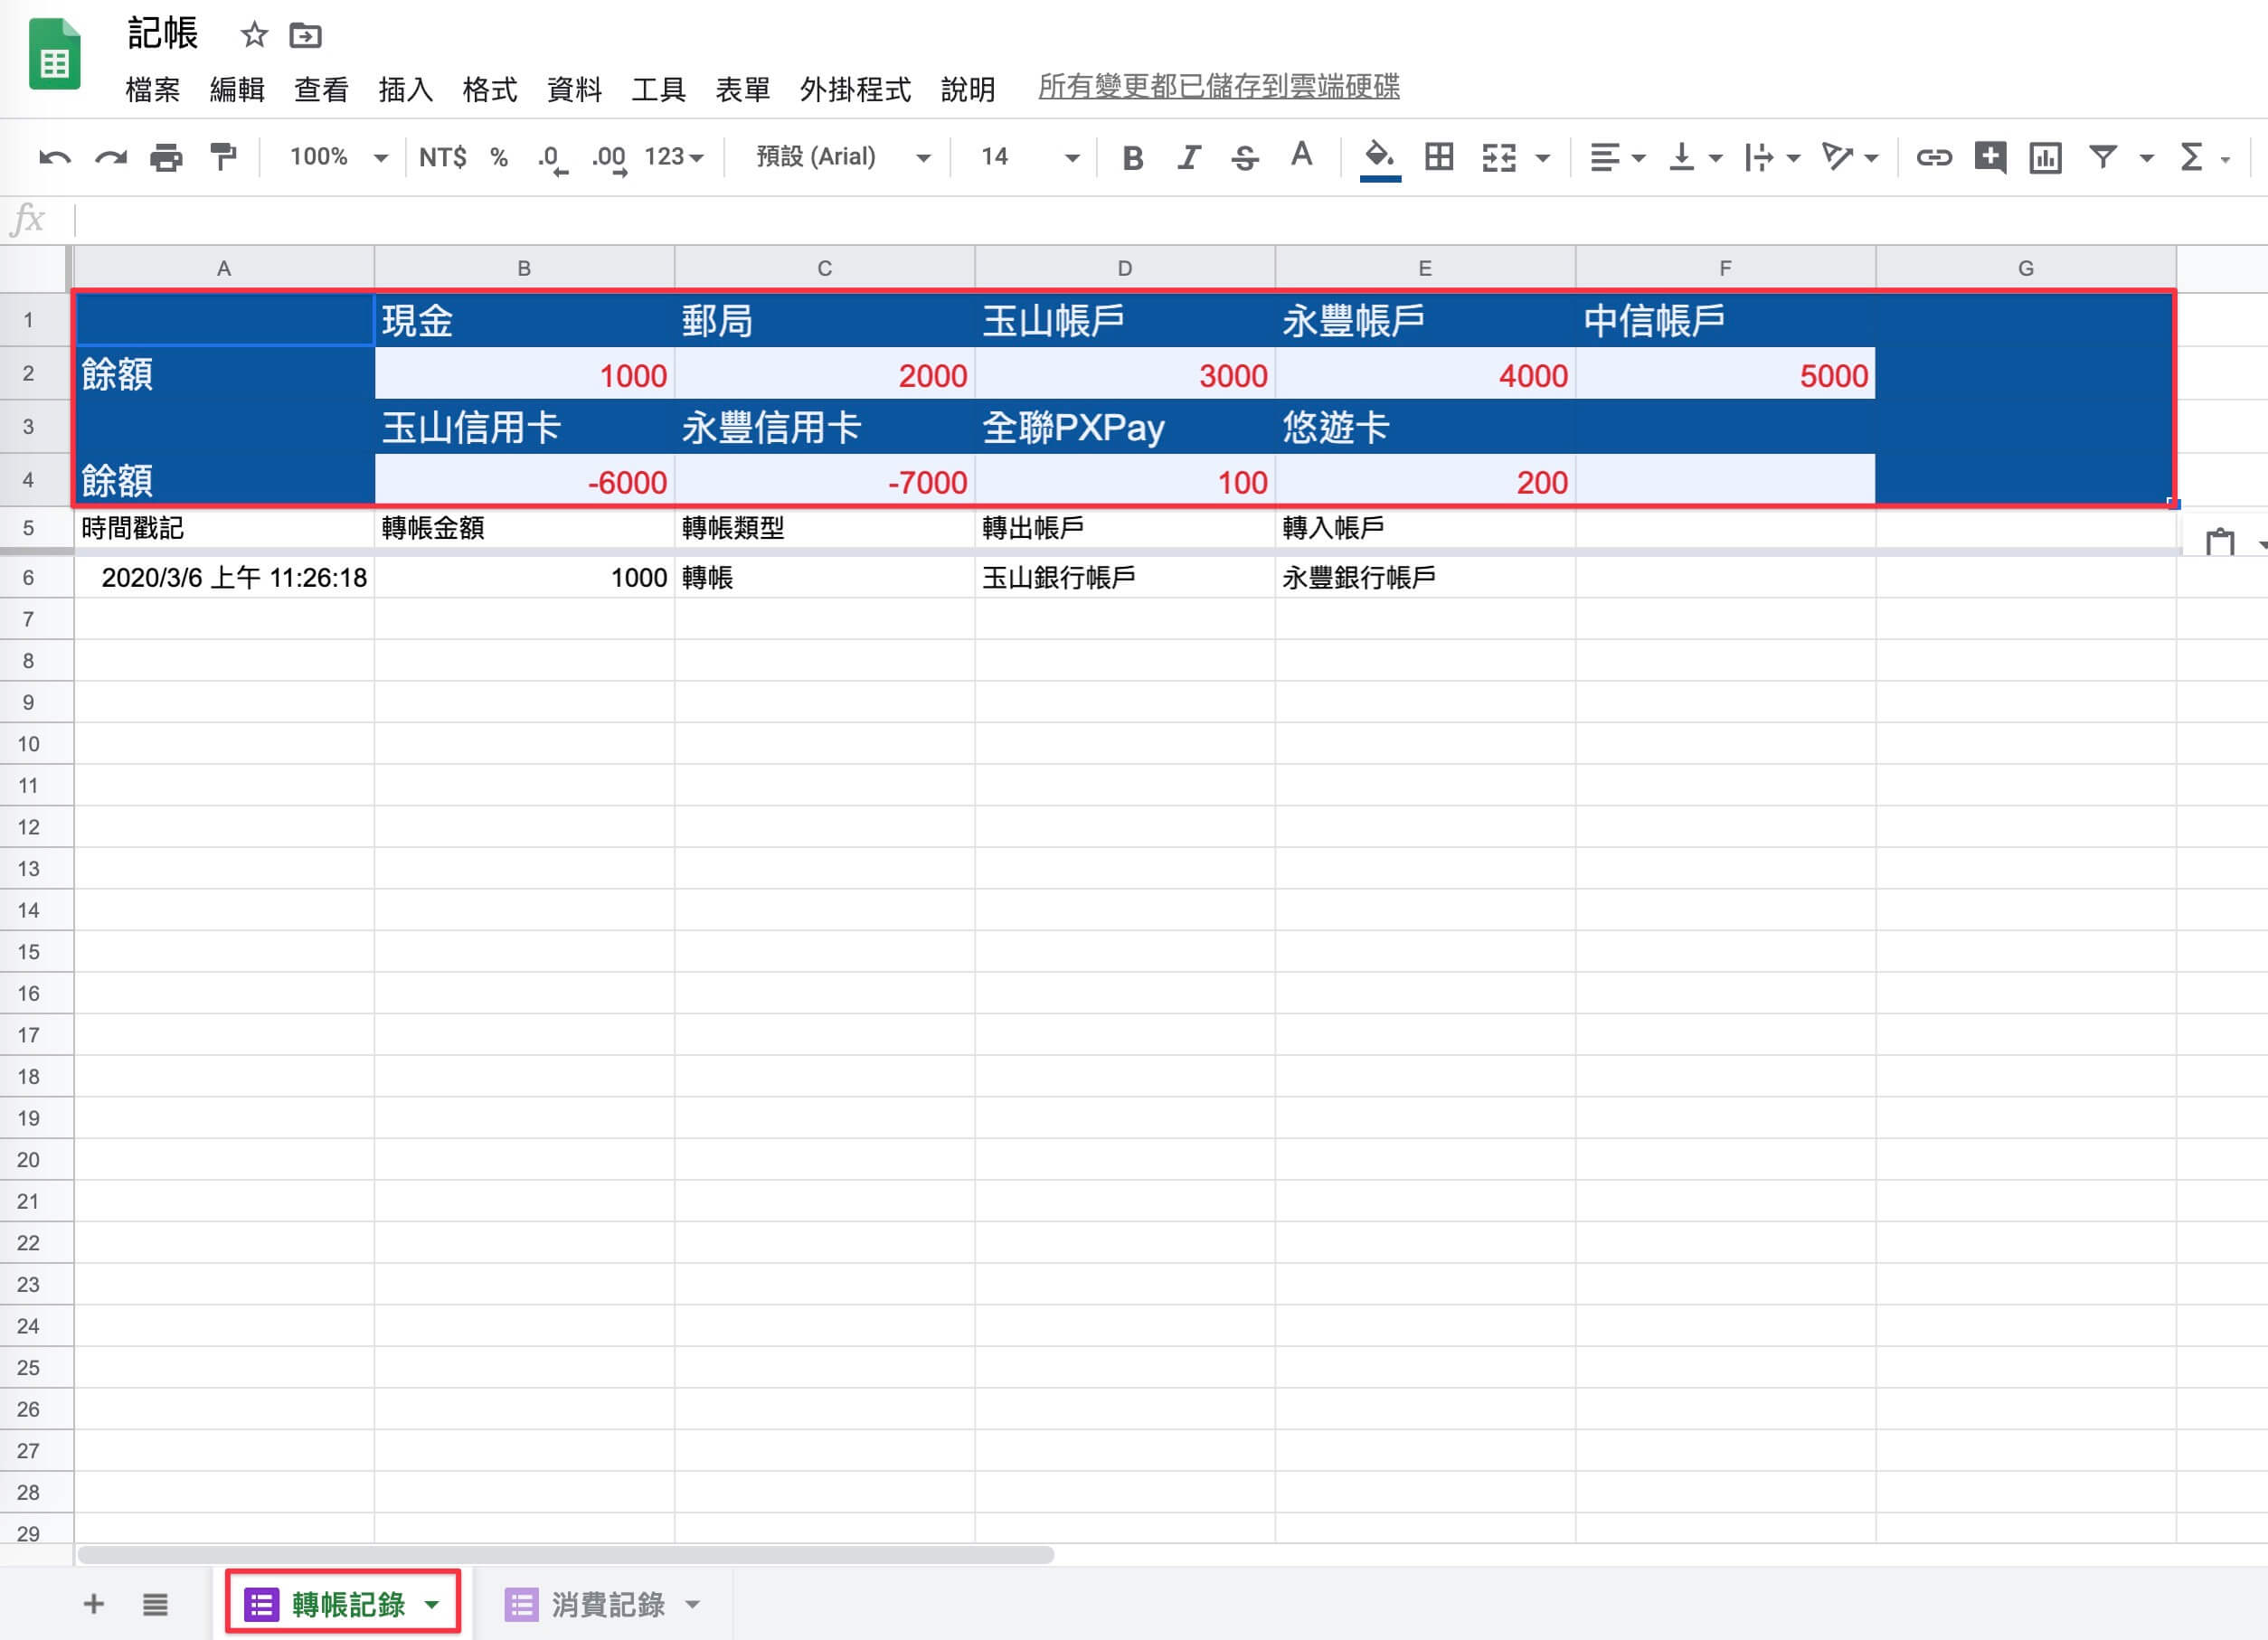Toggle strikethrough formatting

click(x=1244, y=157)
